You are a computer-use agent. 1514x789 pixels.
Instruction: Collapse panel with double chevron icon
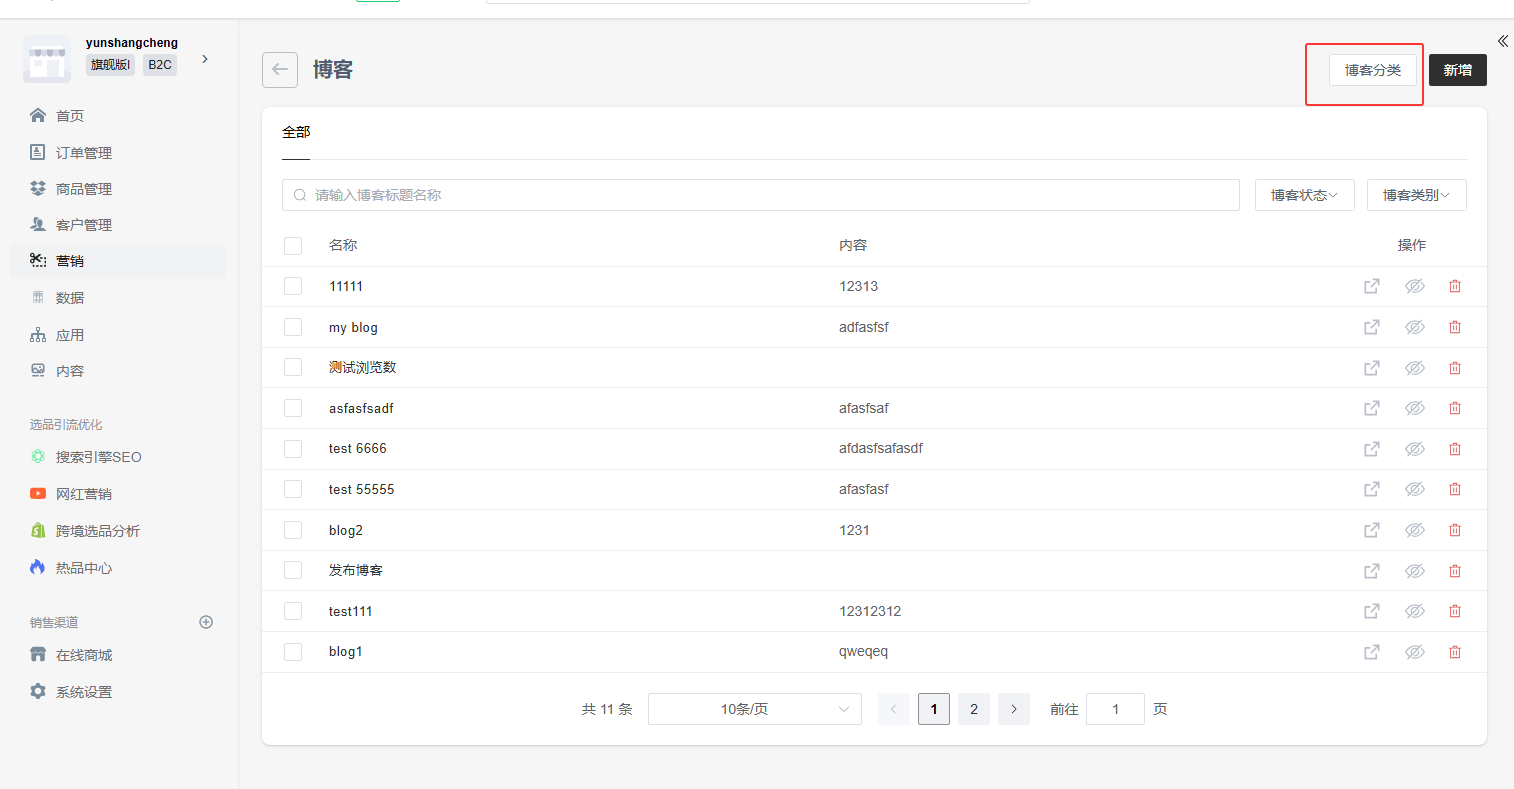coord(1502,41)
